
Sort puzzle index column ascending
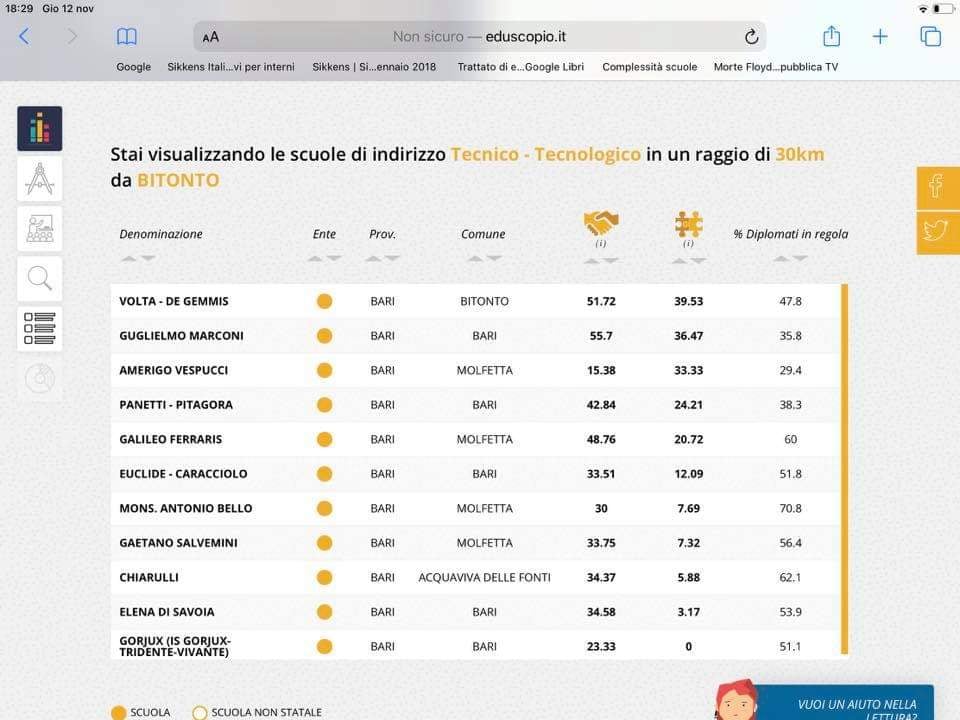click(x=679, y=261)
